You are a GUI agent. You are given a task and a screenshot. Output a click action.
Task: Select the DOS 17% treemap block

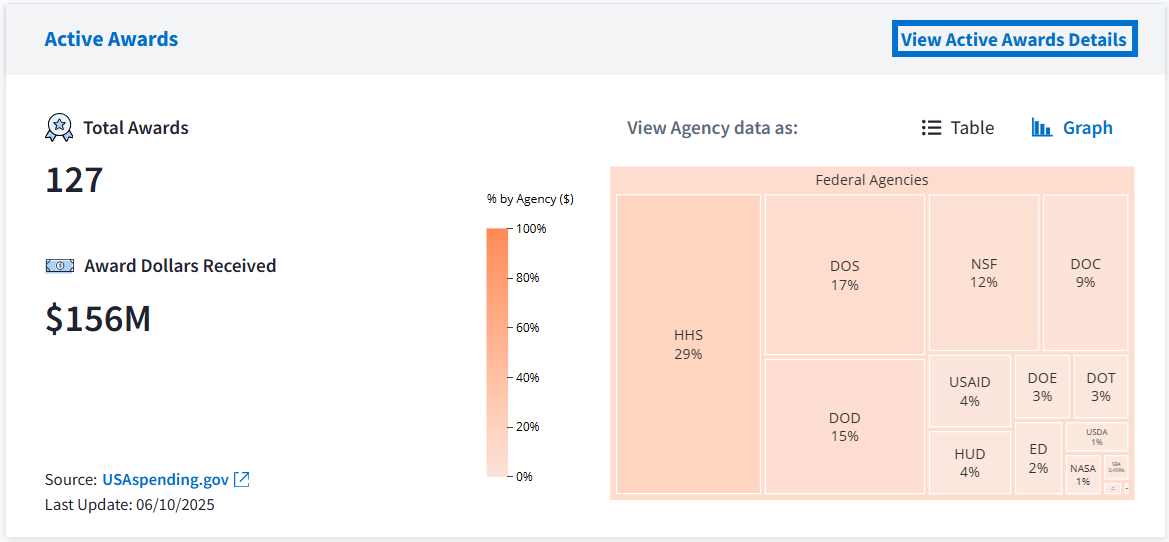pyautogui.click(x=844, y=275)
